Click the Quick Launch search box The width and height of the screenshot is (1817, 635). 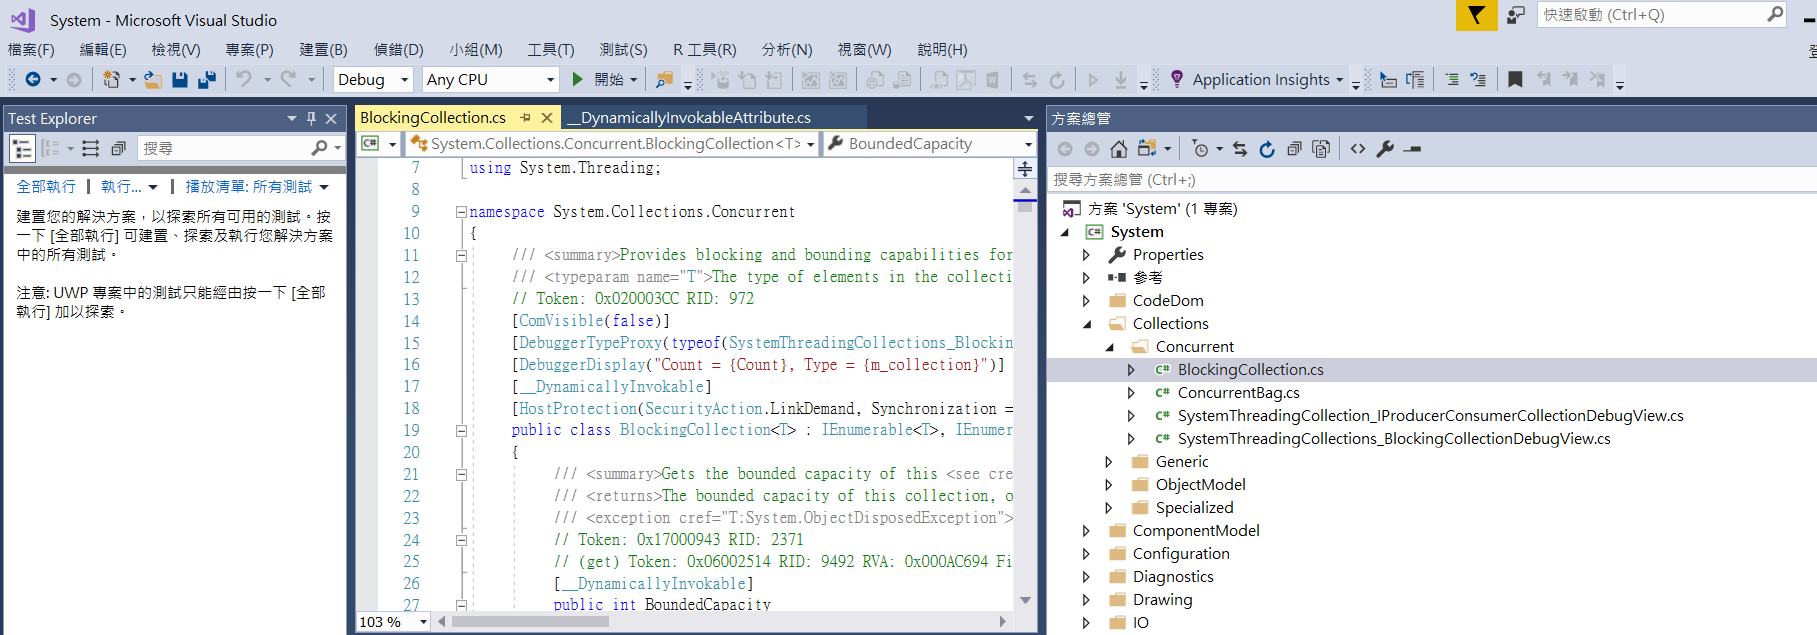[x=1661, y=15]
